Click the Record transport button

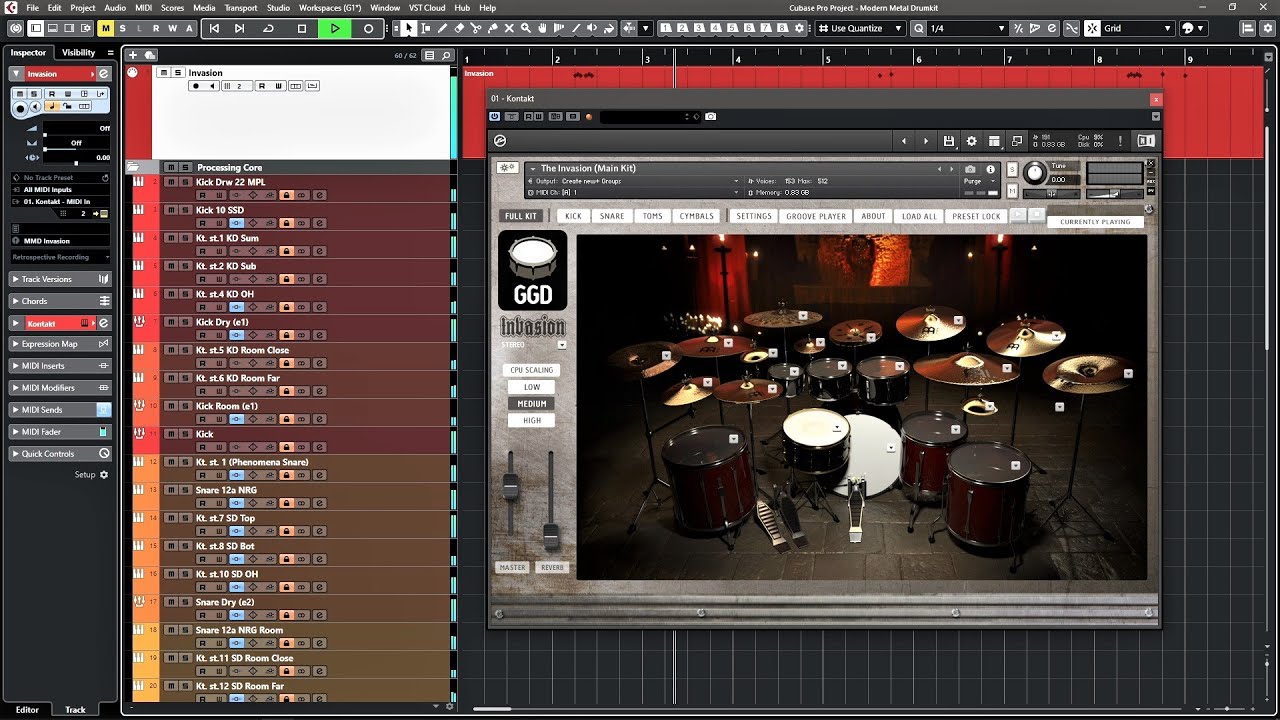[x=368, y=28]
